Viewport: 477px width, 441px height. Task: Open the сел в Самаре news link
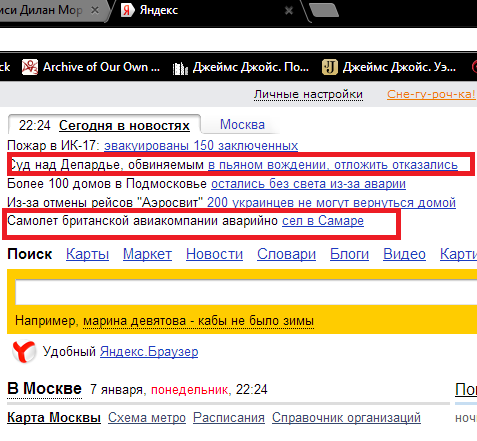(x=323, y=221)
